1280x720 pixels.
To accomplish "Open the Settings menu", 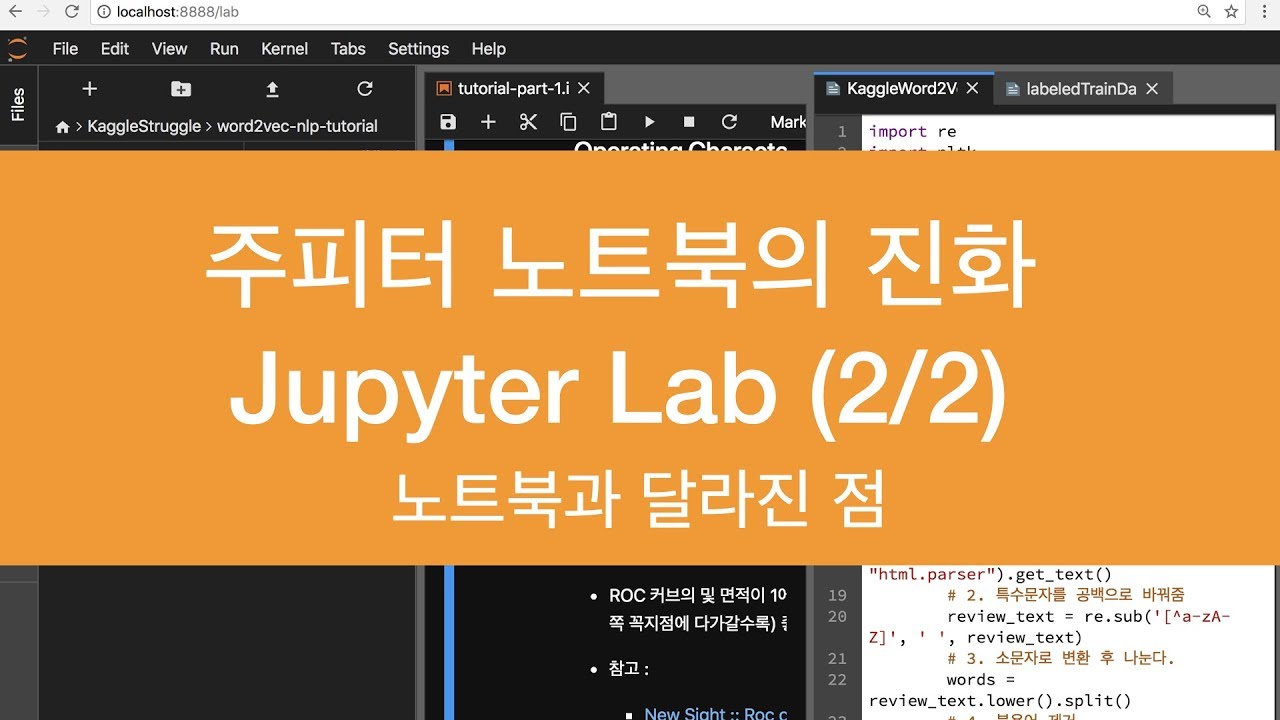I will (418, 48).
